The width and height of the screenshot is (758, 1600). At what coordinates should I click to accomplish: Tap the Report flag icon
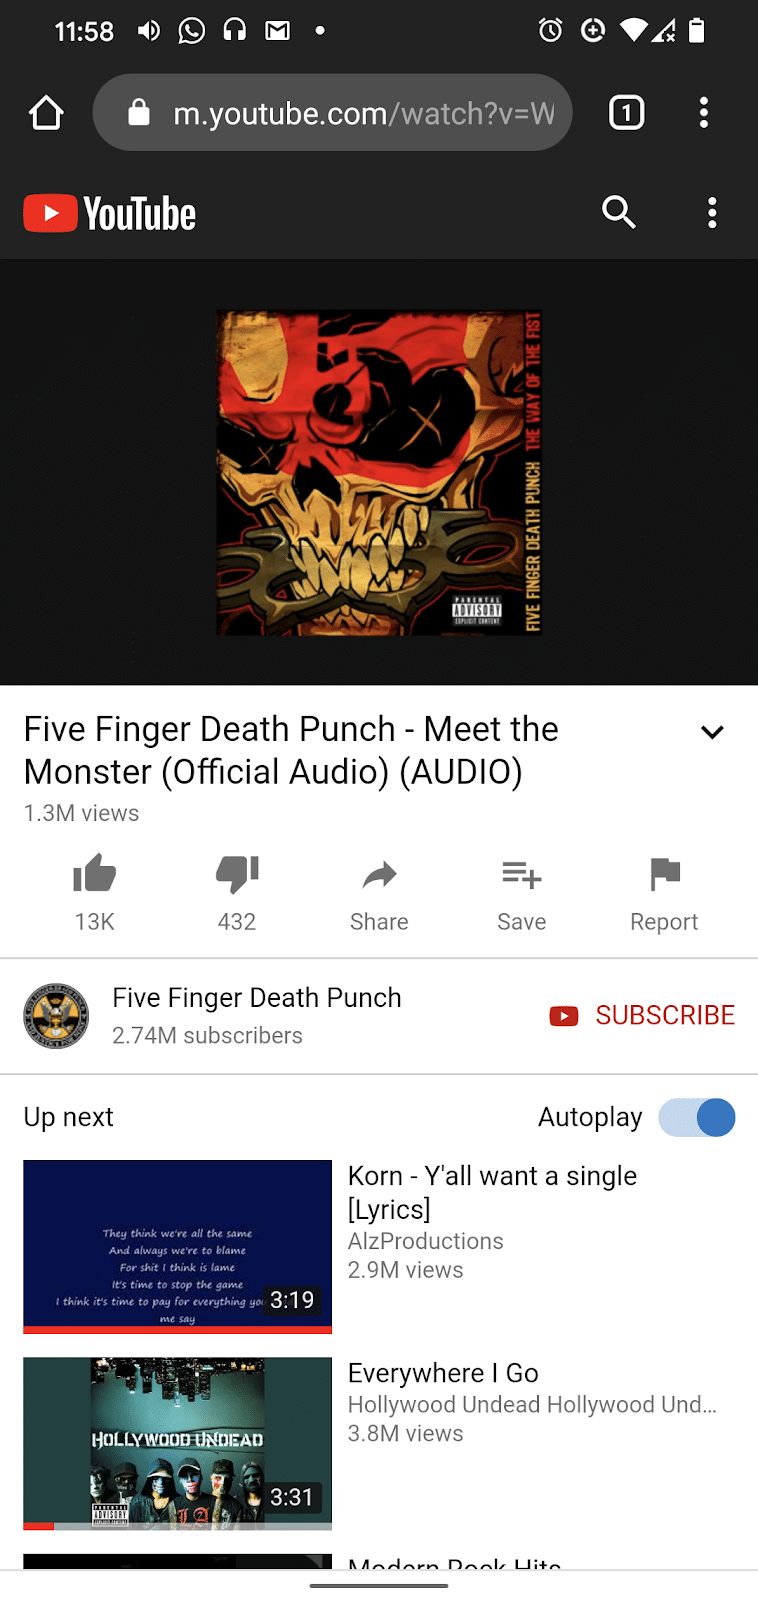[x=665, y=874]
